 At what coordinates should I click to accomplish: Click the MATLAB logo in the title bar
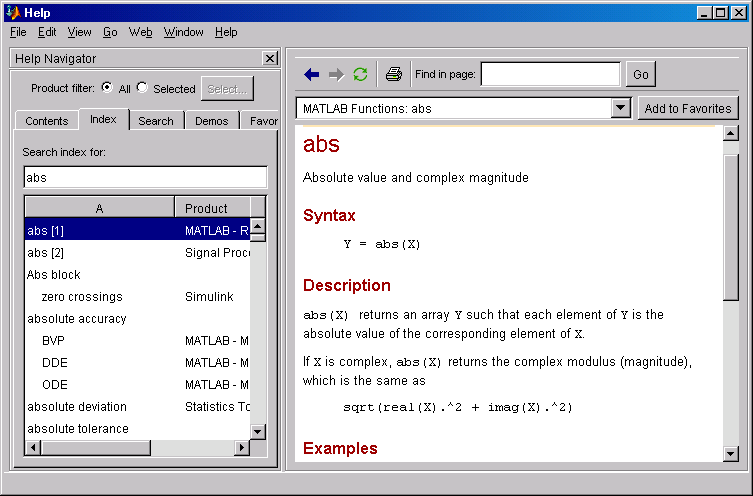13,12
